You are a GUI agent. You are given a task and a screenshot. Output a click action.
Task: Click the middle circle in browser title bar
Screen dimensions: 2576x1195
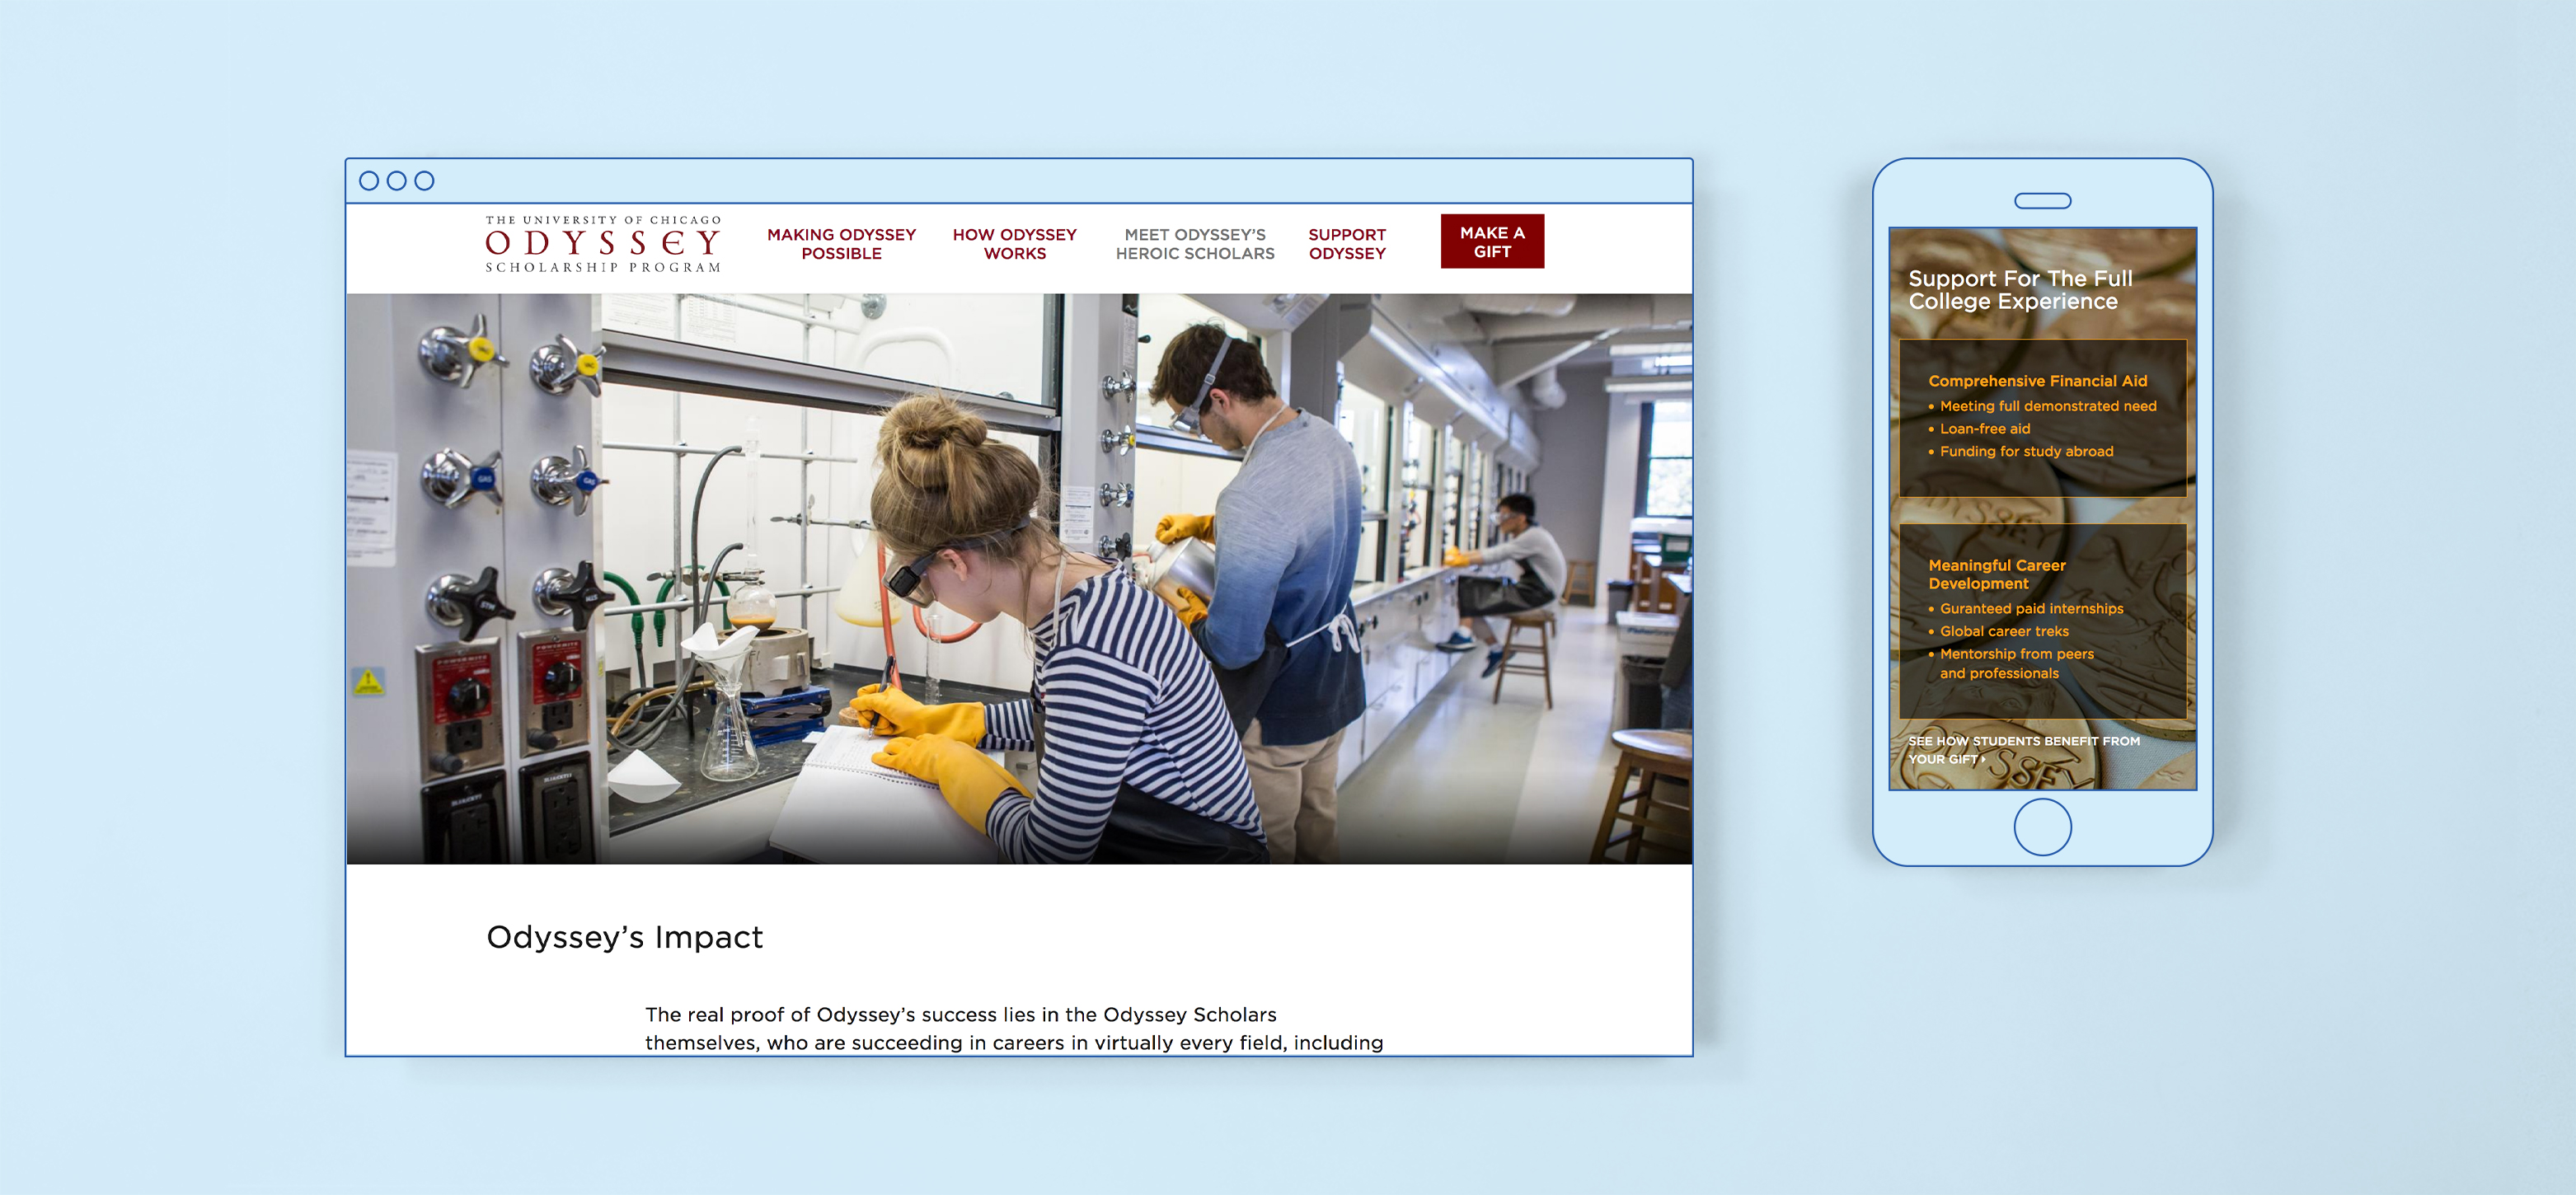[x=396, y=181]
